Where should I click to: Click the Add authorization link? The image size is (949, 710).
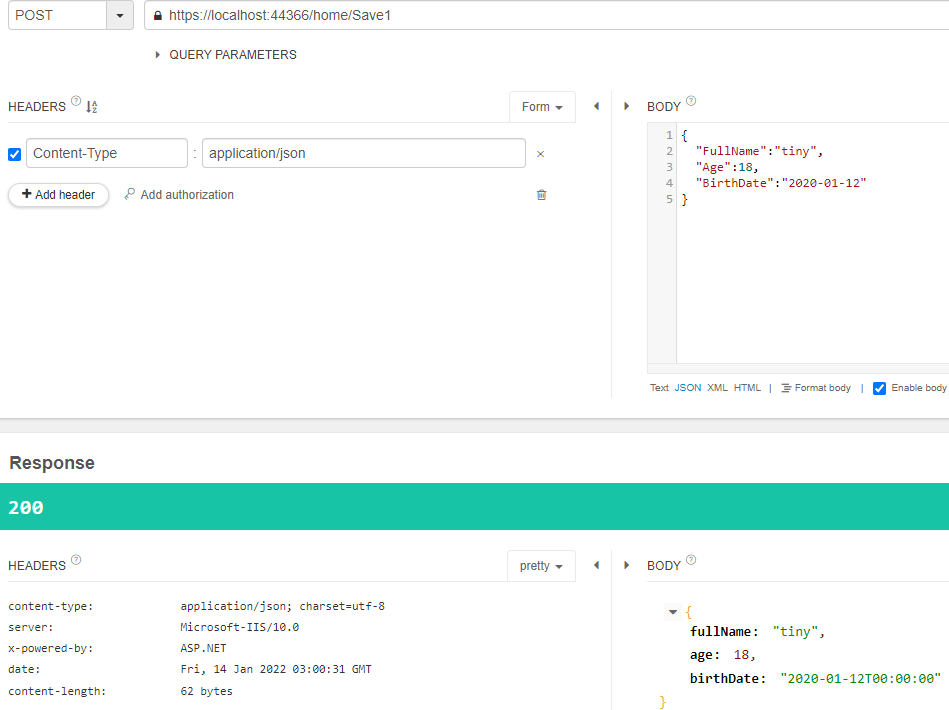pos(179,195)
